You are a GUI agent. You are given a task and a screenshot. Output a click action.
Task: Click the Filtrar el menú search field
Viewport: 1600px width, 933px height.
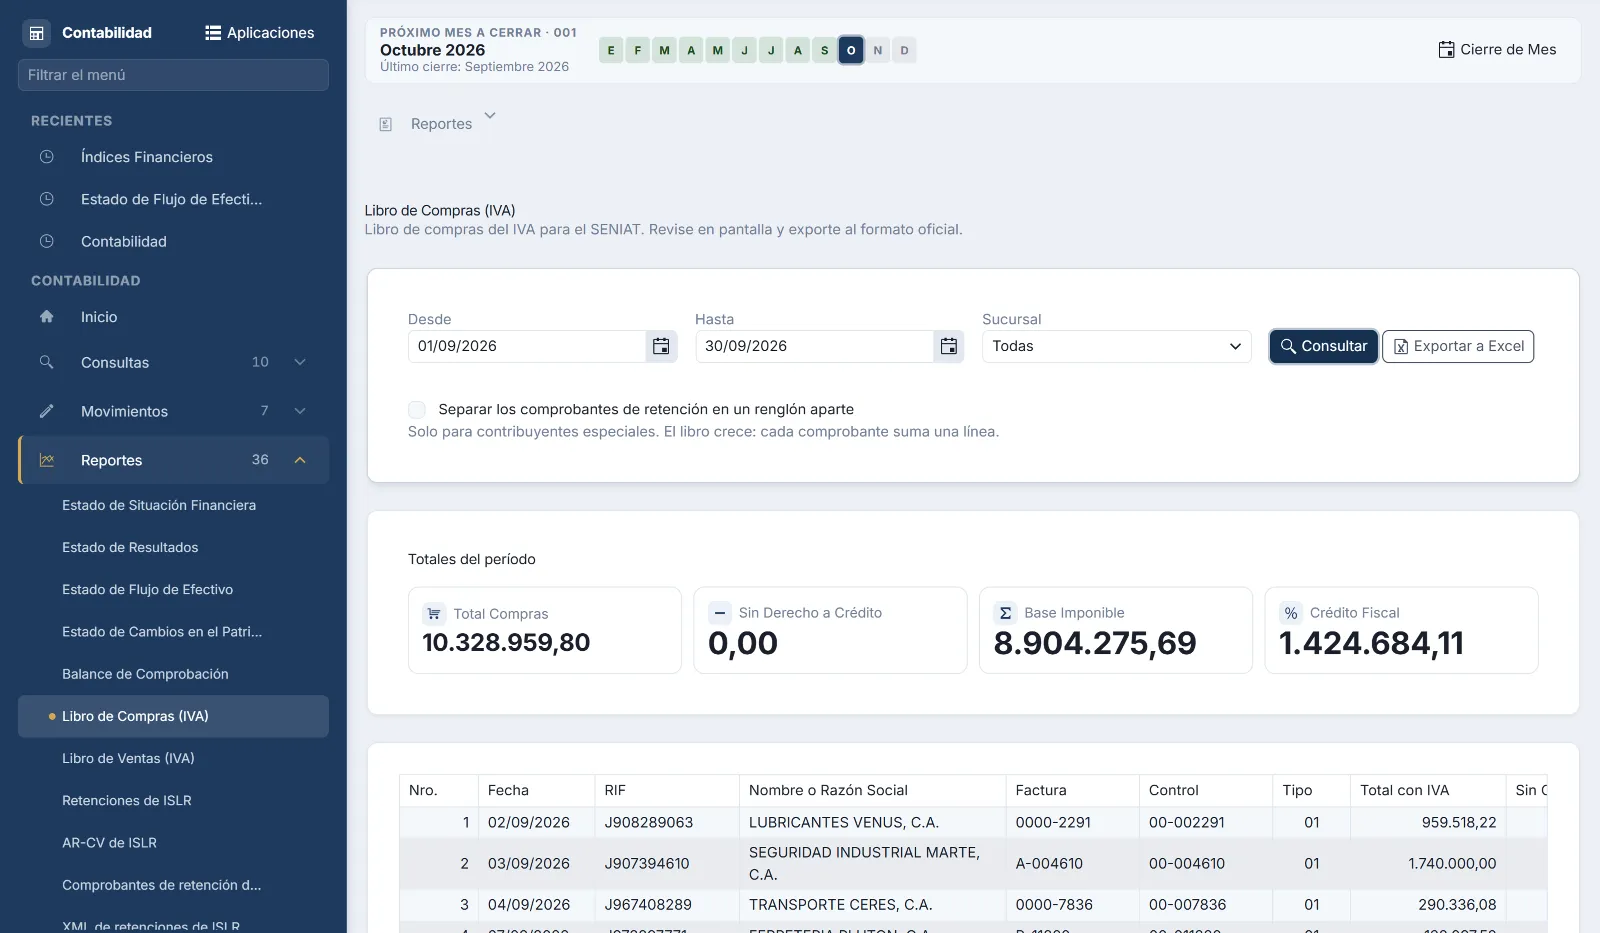(173, 75)
